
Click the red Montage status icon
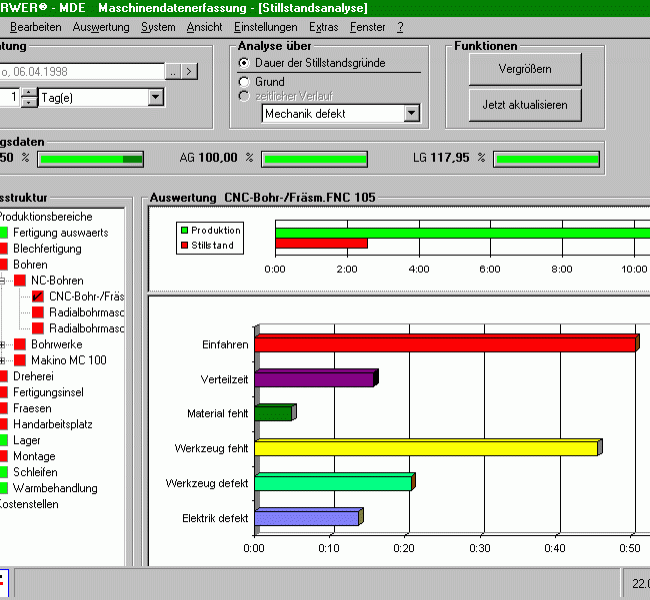click(3, 456)
